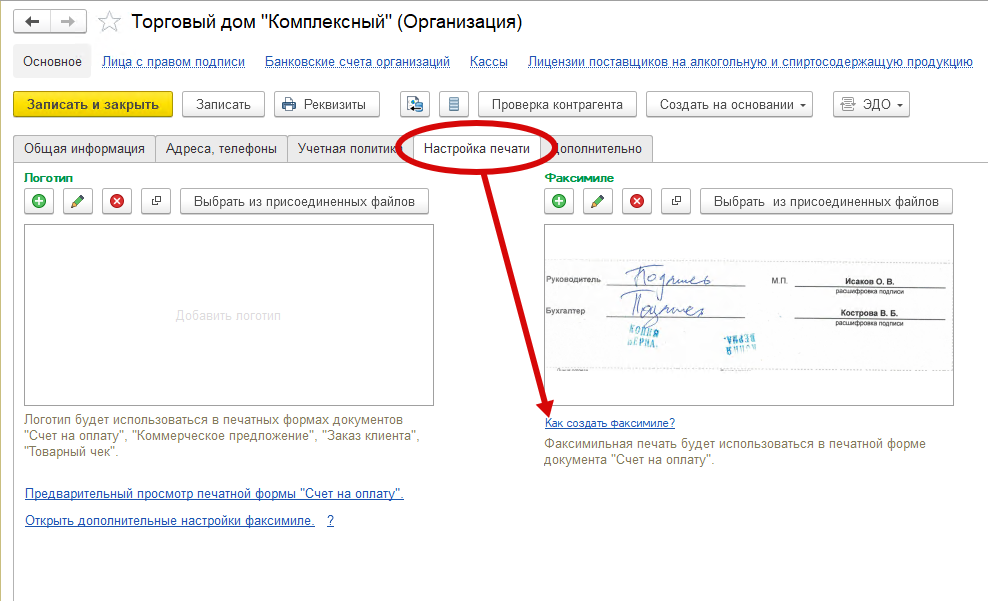Add a new facsimile with the green plus

pos(559,200)
